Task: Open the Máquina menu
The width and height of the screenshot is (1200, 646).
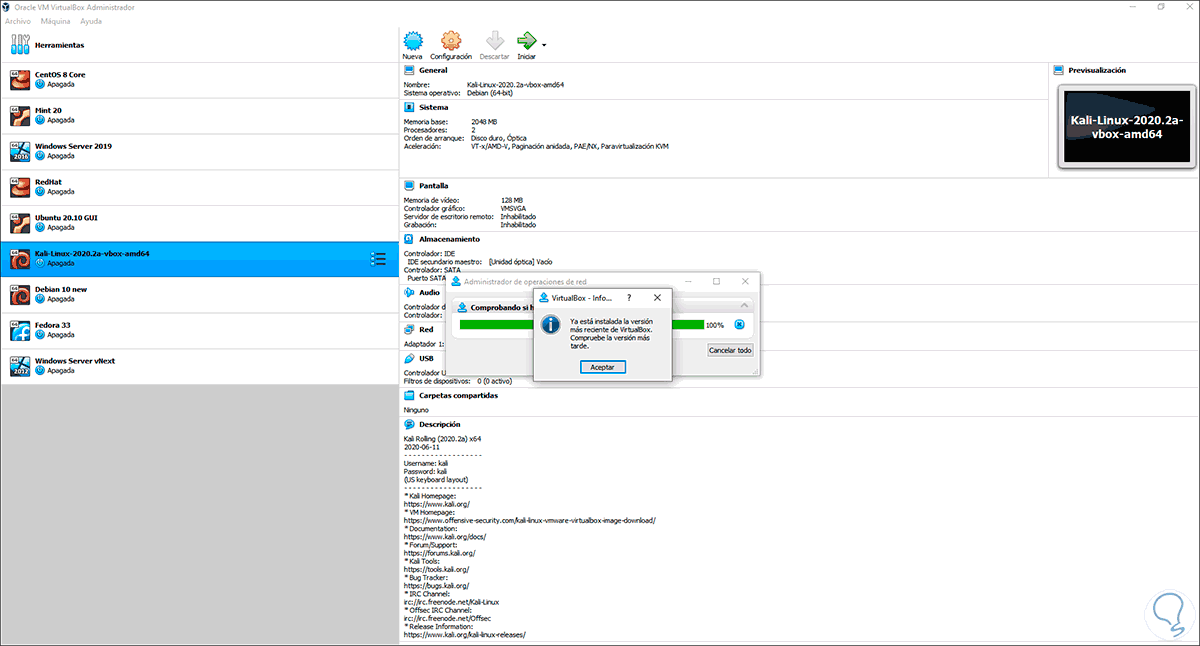Action: coord(57,20)
